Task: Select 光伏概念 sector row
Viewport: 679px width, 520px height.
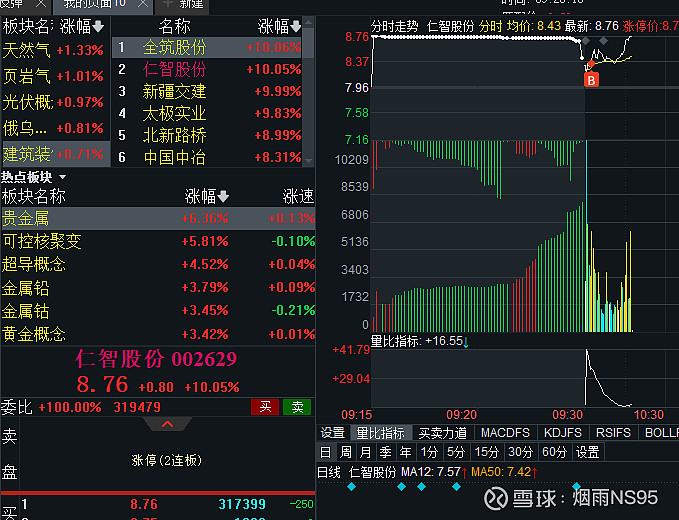Action: tap(54, 102)
